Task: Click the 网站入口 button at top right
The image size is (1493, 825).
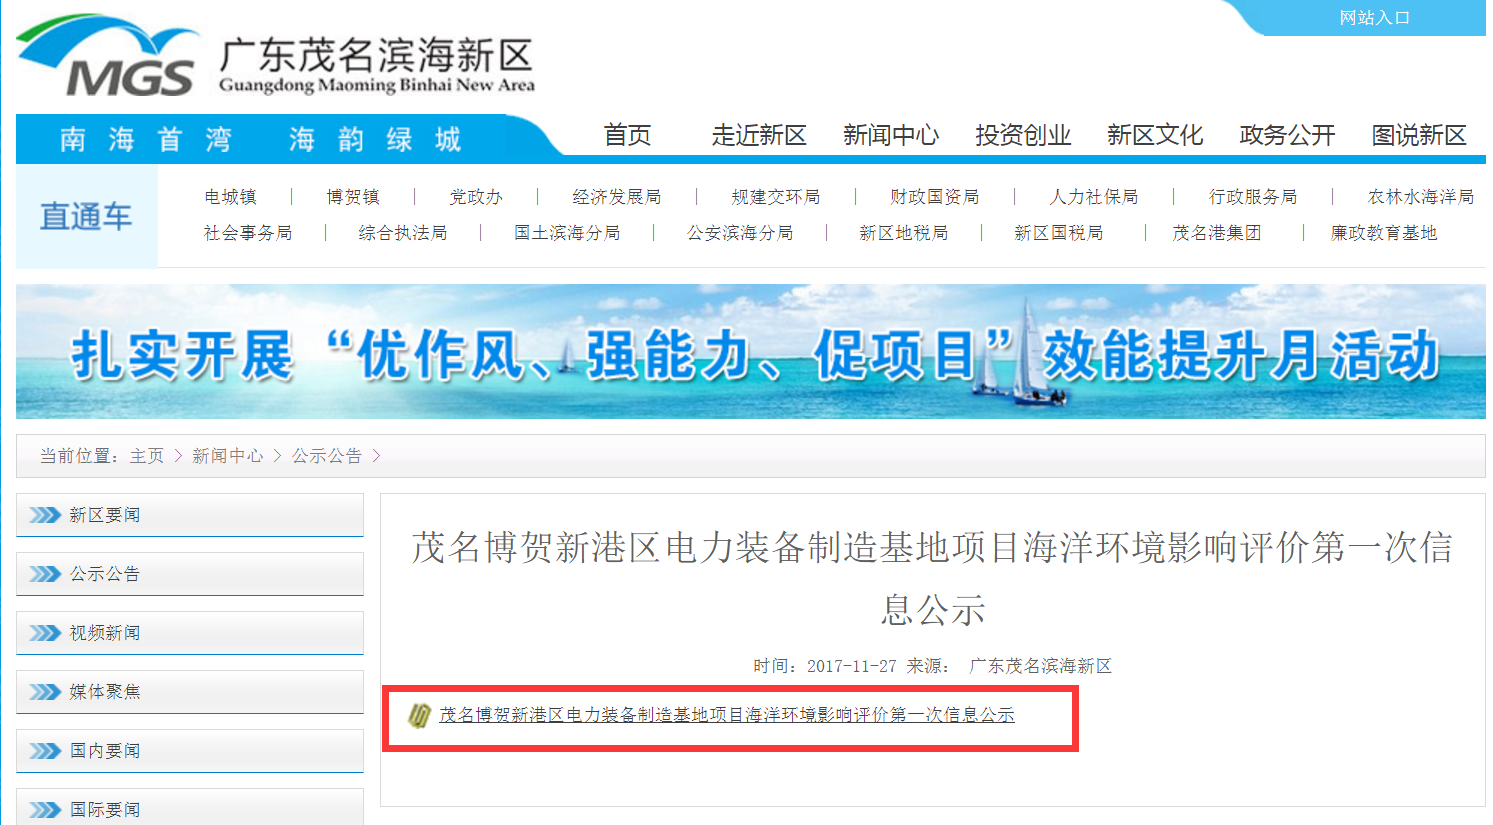Action: coord(1374,18)
